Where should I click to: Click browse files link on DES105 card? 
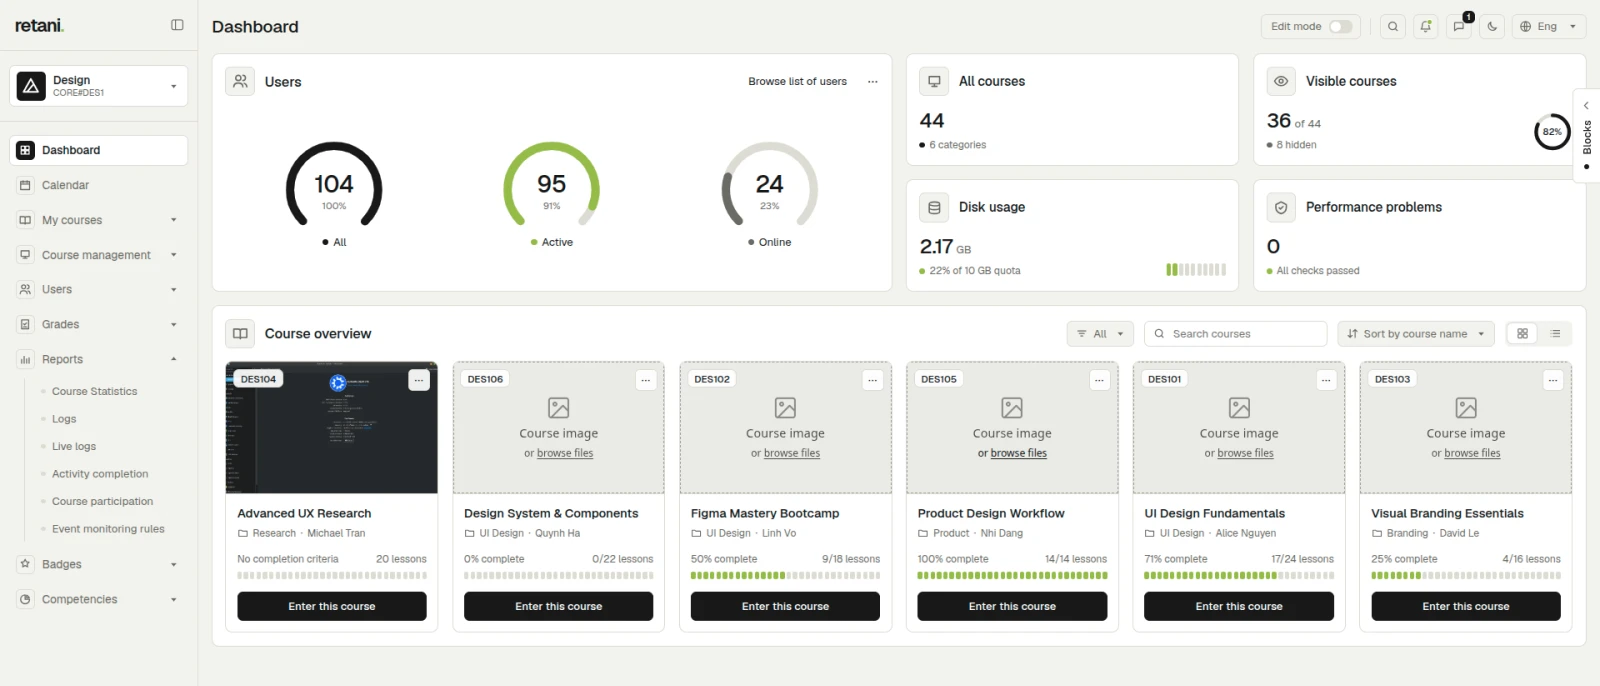click(x=1019, y=453)
